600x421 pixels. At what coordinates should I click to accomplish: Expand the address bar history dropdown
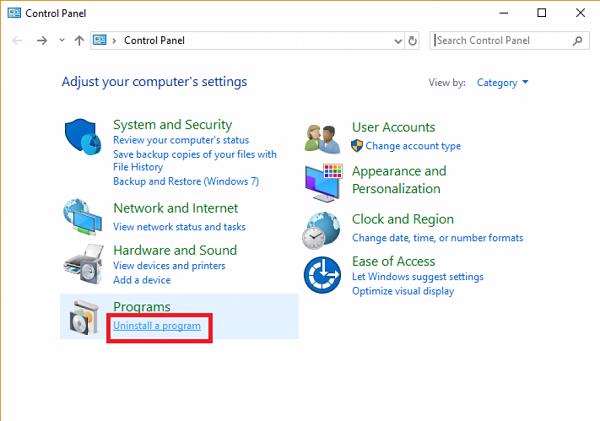click(x=395, y=41)
